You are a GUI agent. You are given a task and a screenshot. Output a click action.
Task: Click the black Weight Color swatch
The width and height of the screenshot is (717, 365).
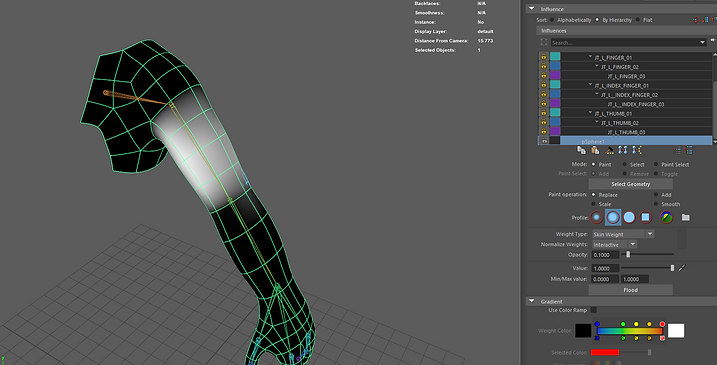583,331
